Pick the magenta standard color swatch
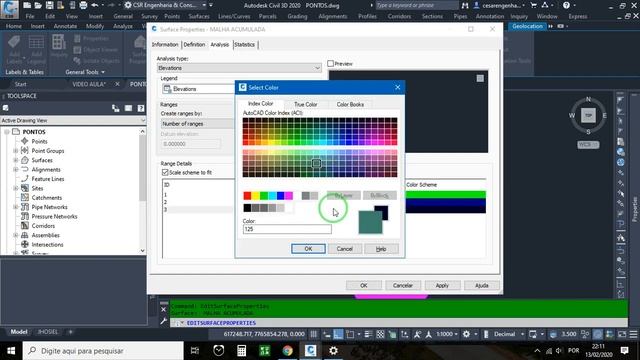Viewport: 640px width, 360px height. [x=289, y=196]
